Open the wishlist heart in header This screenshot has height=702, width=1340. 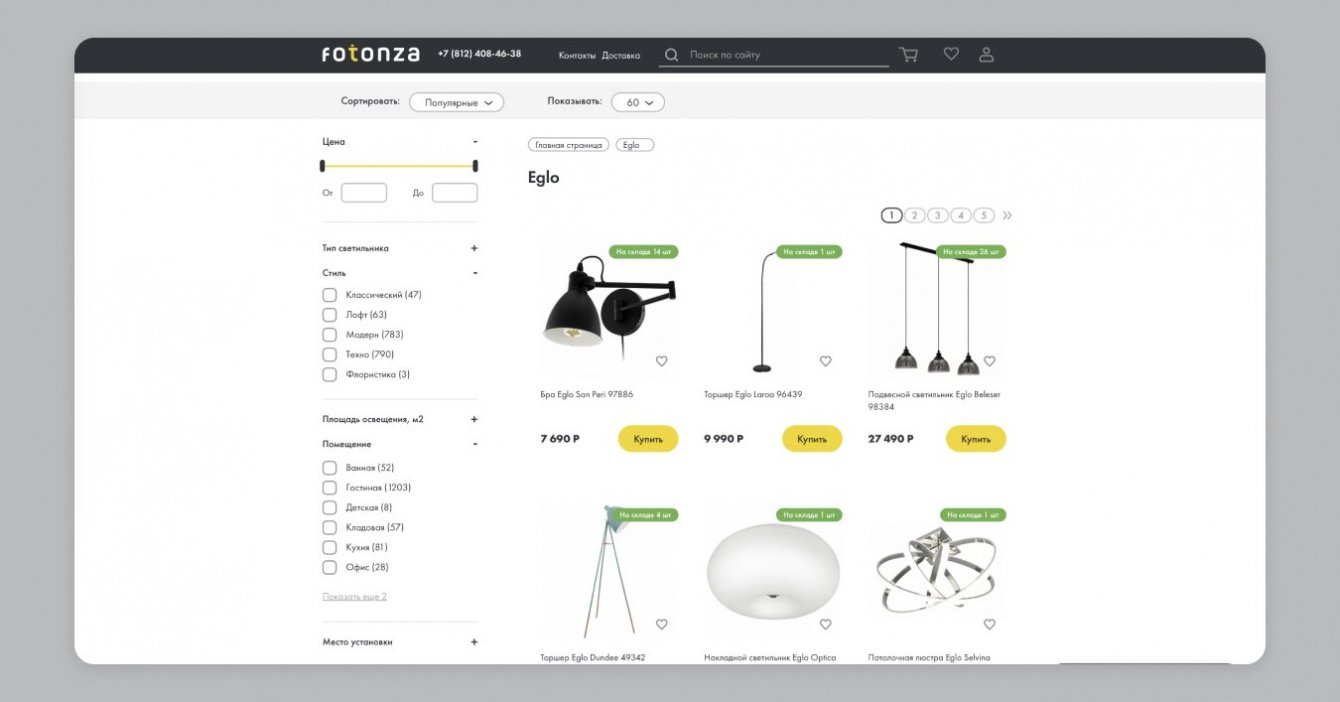[x=951, y=54]
